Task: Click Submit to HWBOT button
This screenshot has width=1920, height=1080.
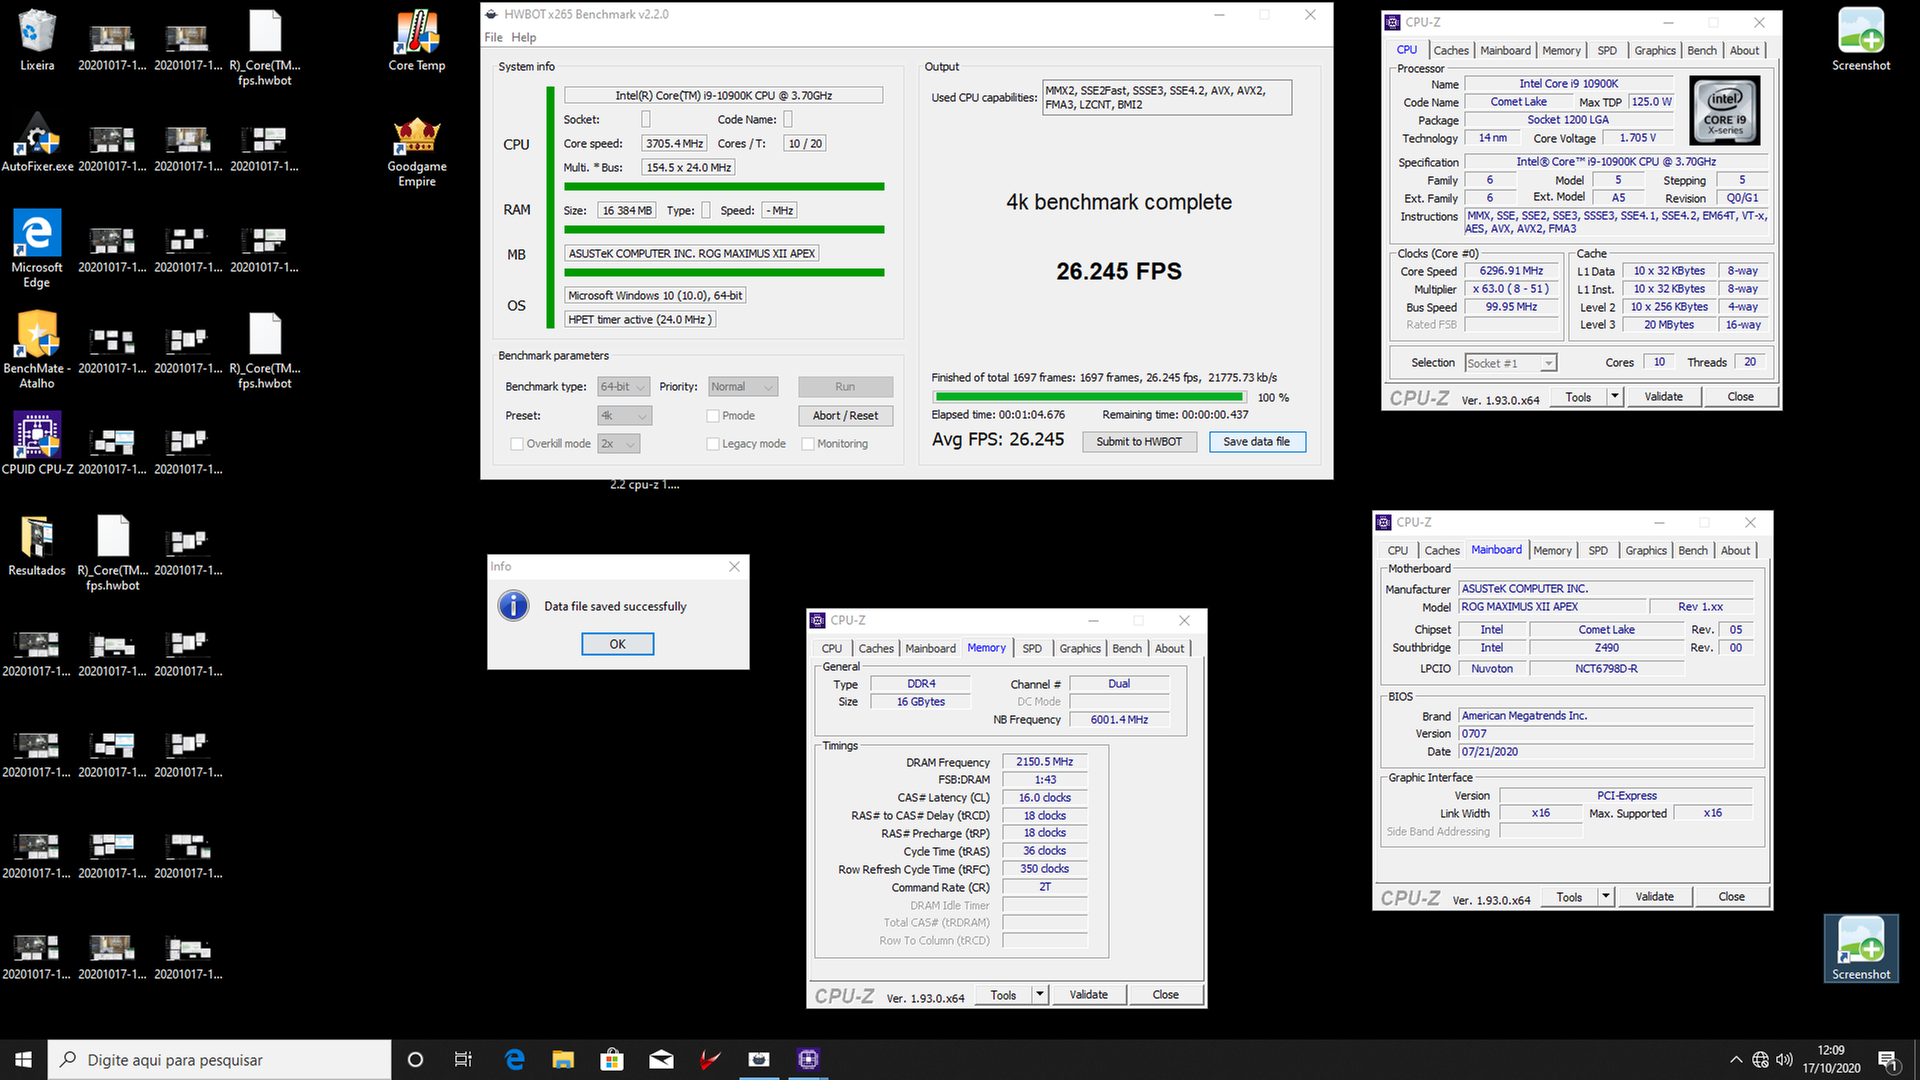Action: click(x=1139, y=442)
